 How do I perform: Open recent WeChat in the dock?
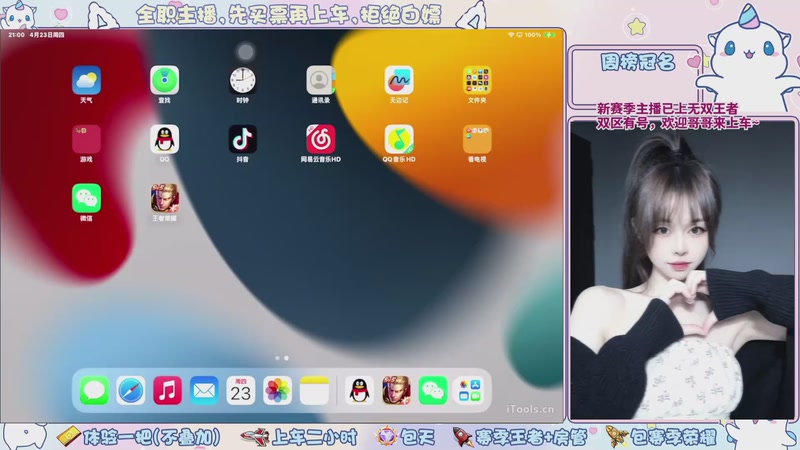pyautogui.click(x=433, y=391)
